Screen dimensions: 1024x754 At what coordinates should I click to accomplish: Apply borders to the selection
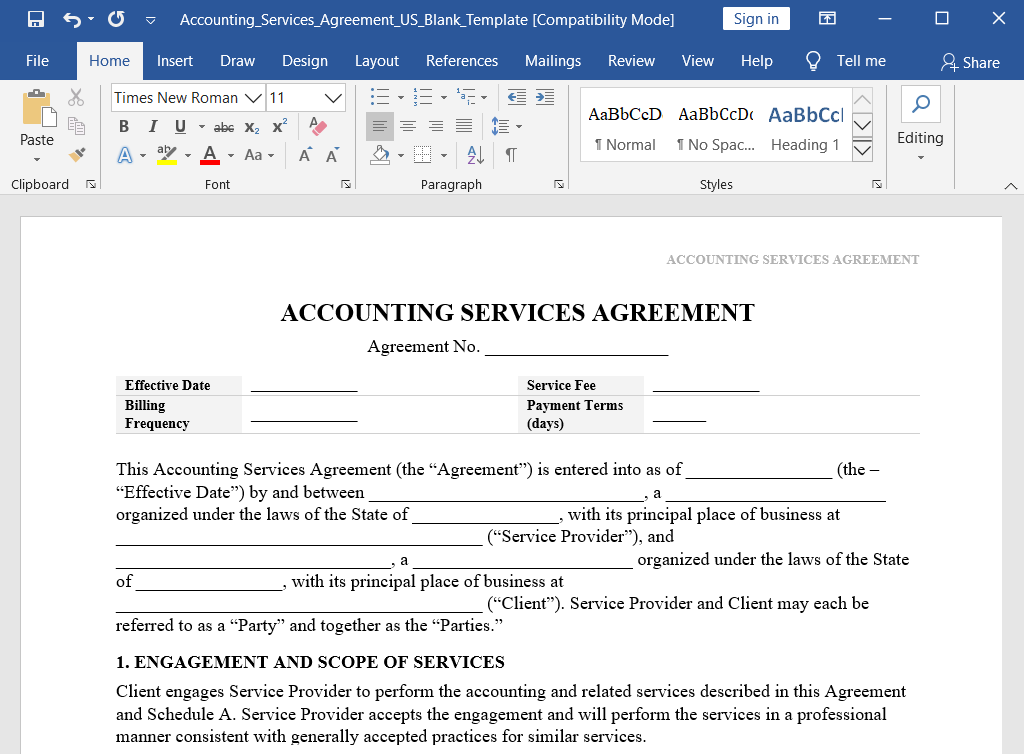pyautogui.click(x=423, y=155)
